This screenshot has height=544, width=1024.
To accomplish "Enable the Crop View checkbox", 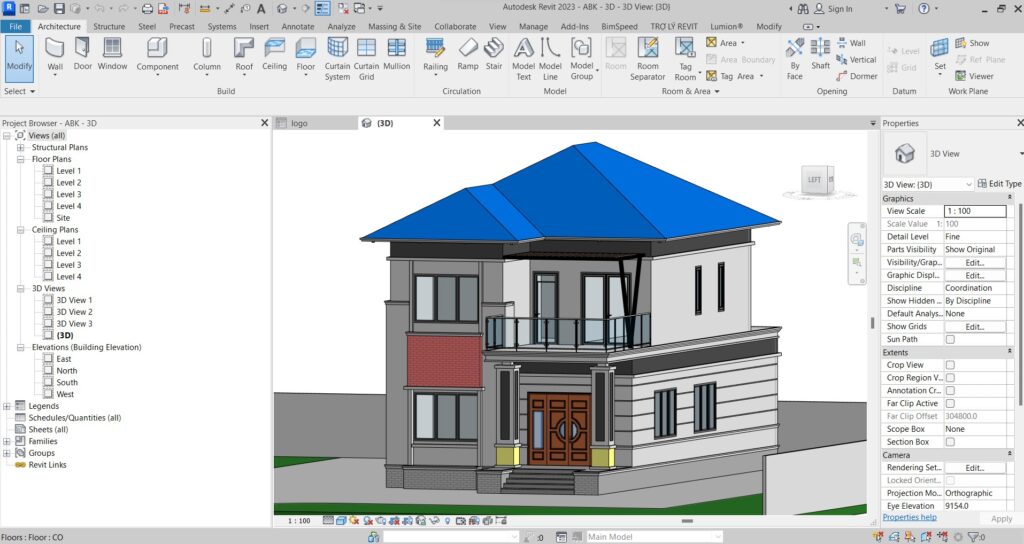I will pyautogui.click(x=950, y=365).
